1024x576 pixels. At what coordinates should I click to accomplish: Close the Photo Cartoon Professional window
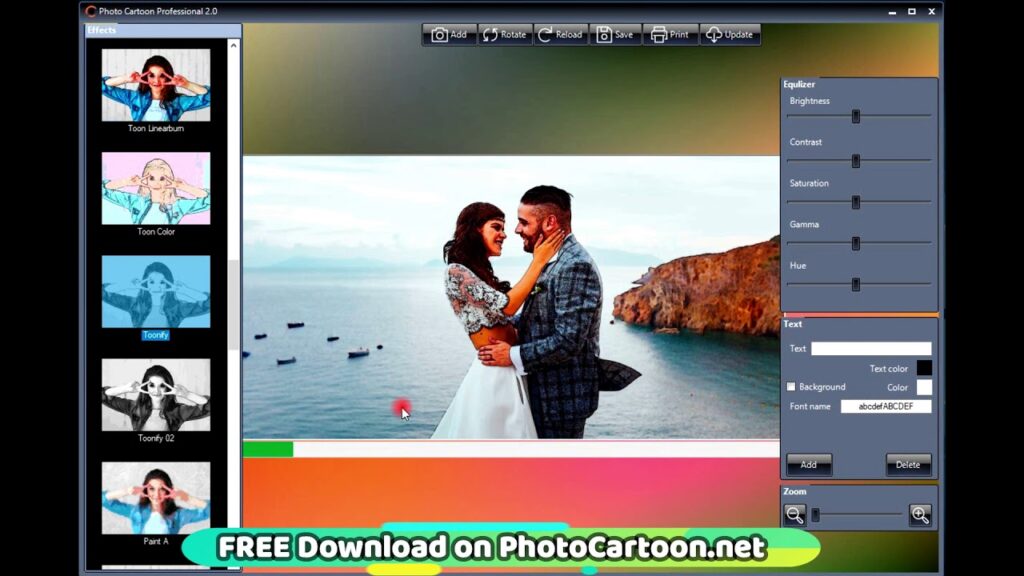pyautogui.click(x=932, y=12)
